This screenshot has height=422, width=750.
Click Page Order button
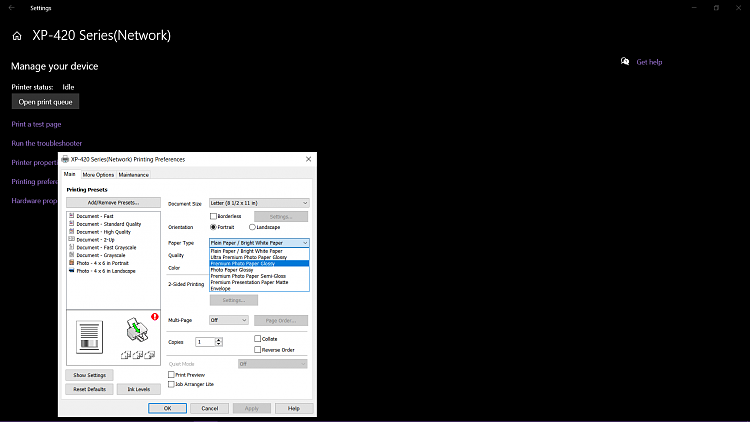[x=281, y=320]
